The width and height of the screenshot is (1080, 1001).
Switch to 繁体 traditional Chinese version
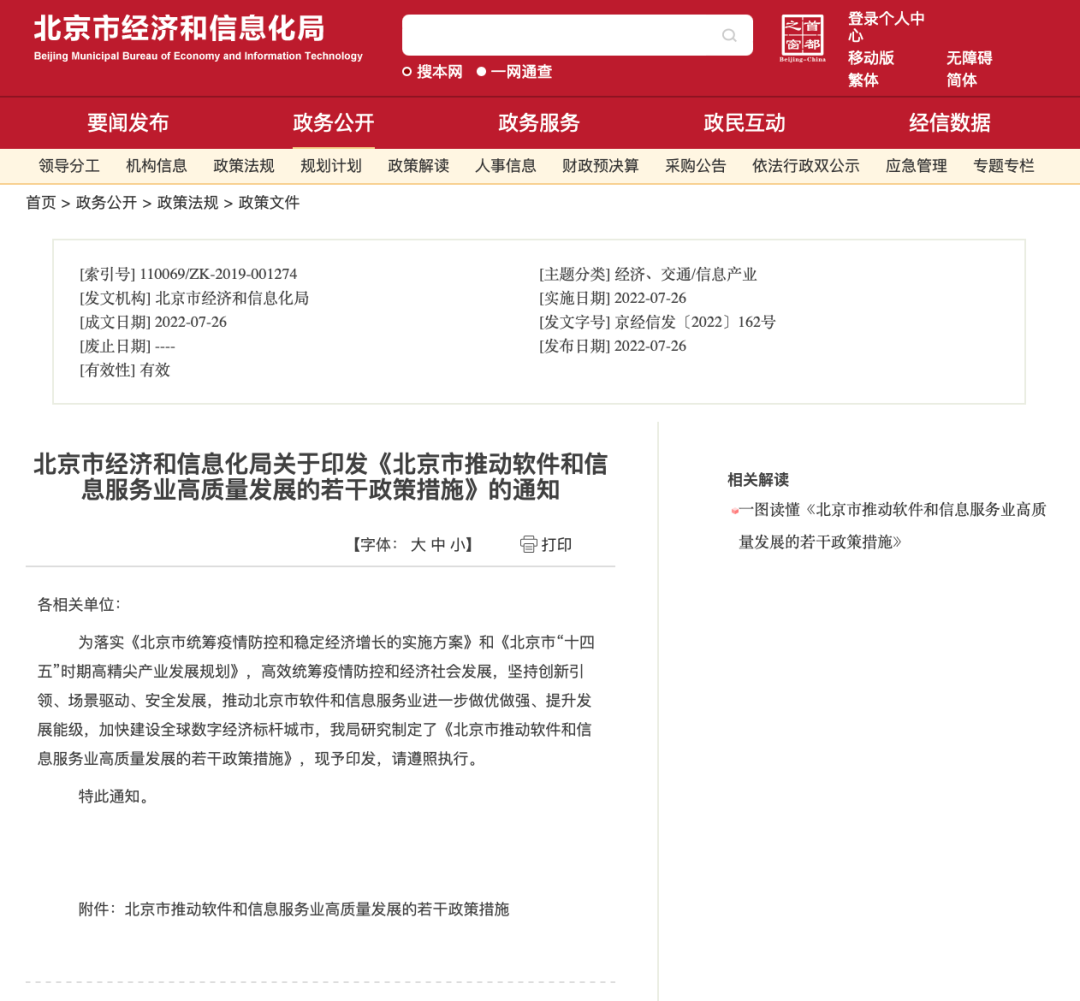[863, 80]
